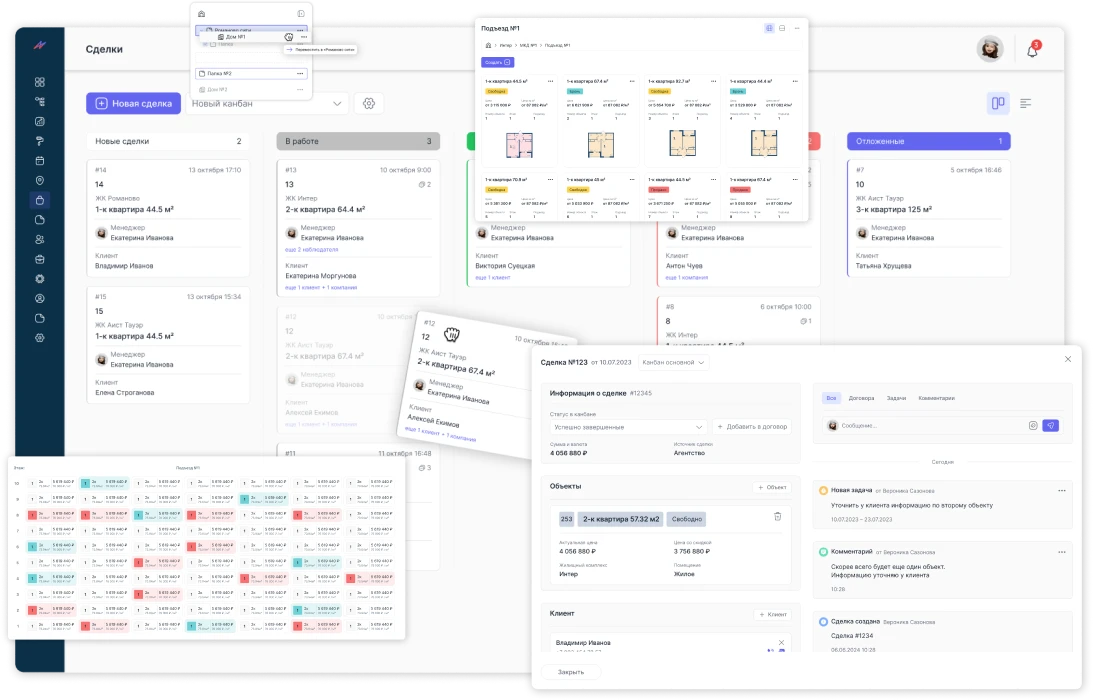Delete the object with trash icon
1094x700 pixels.
coord(777,516)
